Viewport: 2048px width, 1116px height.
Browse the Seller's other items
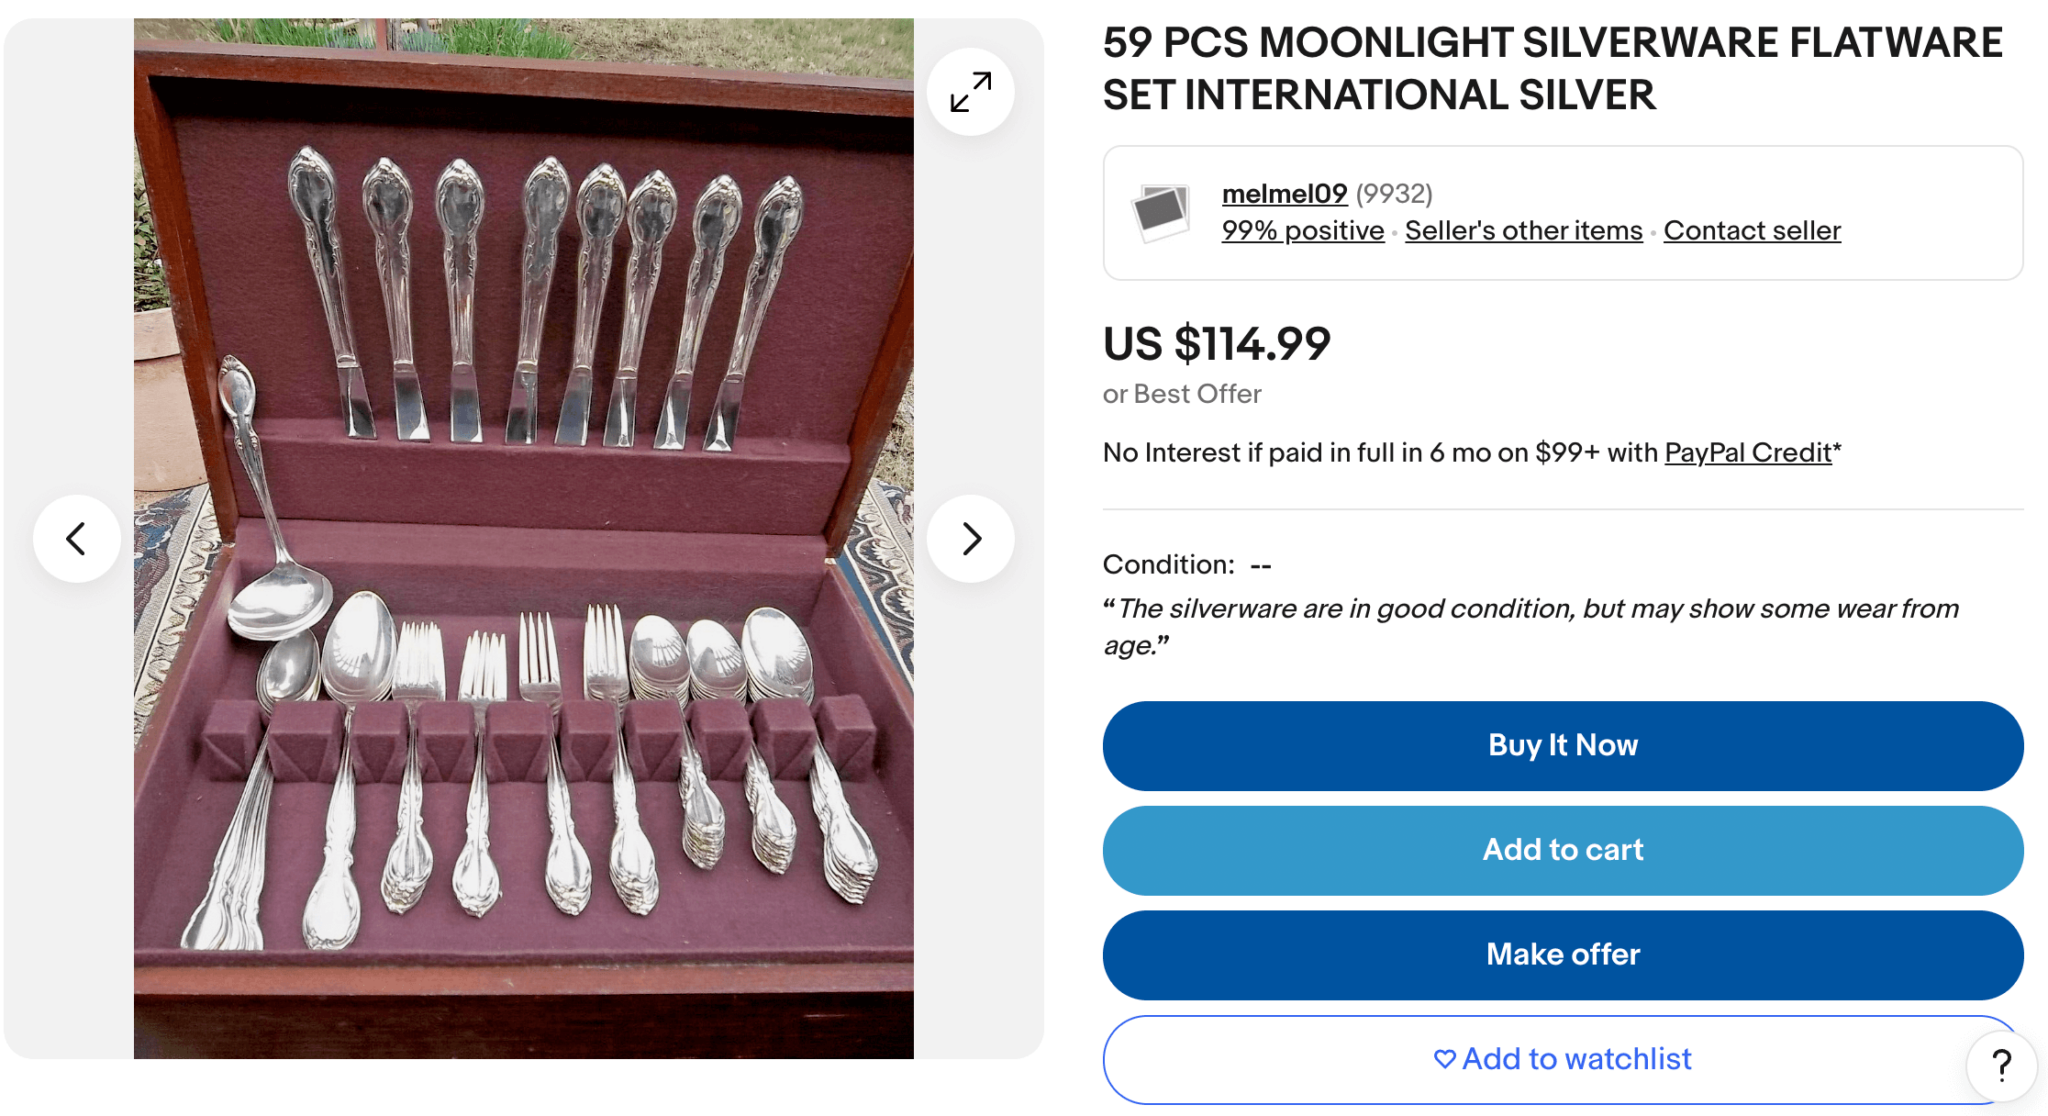click(x=1522, y=230)
